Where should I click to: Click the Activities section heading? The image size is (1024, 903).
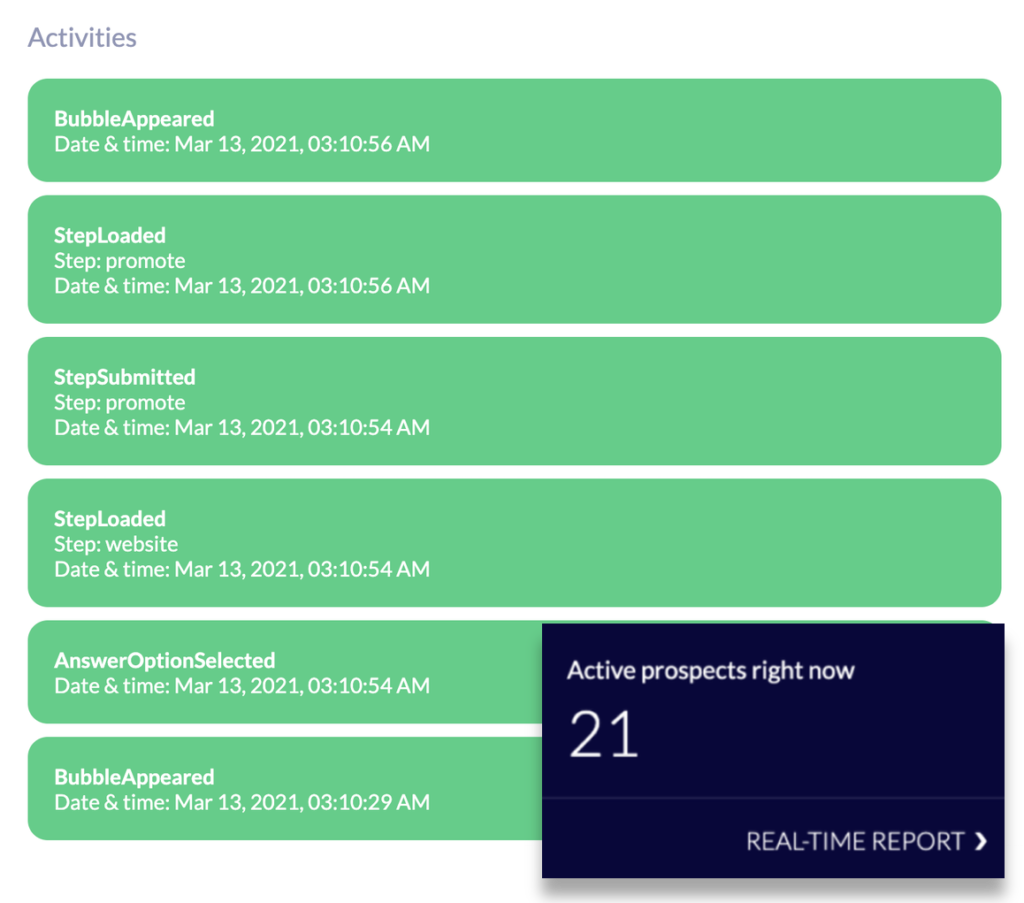(82, 38)
